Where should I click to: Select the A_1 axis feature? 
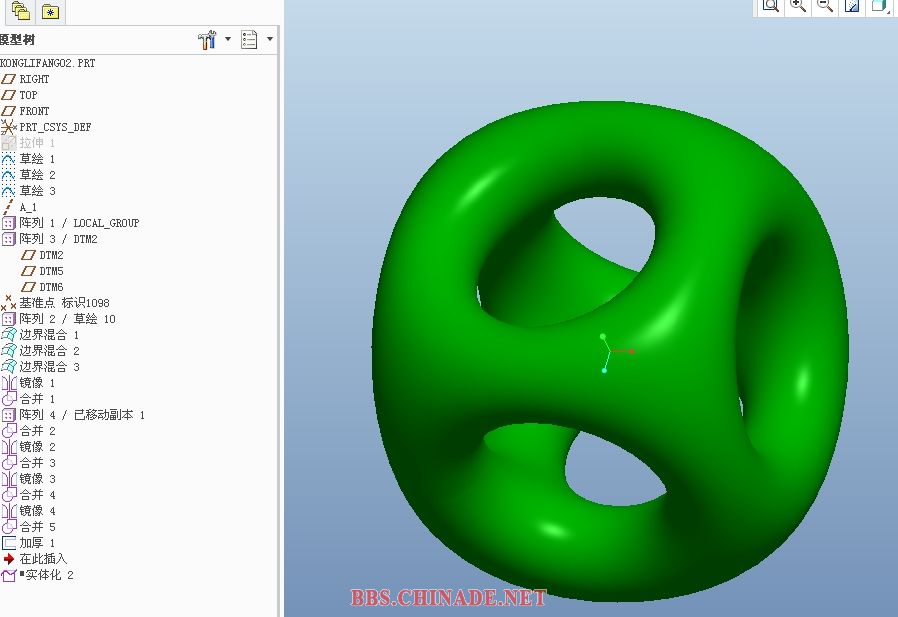[19, 207]
